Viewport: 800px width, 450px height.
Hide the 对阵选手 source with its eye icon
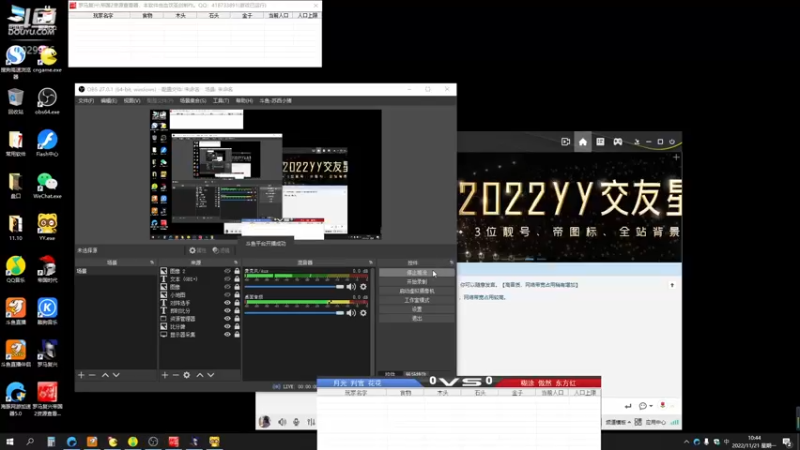click(x=227, y=303)
